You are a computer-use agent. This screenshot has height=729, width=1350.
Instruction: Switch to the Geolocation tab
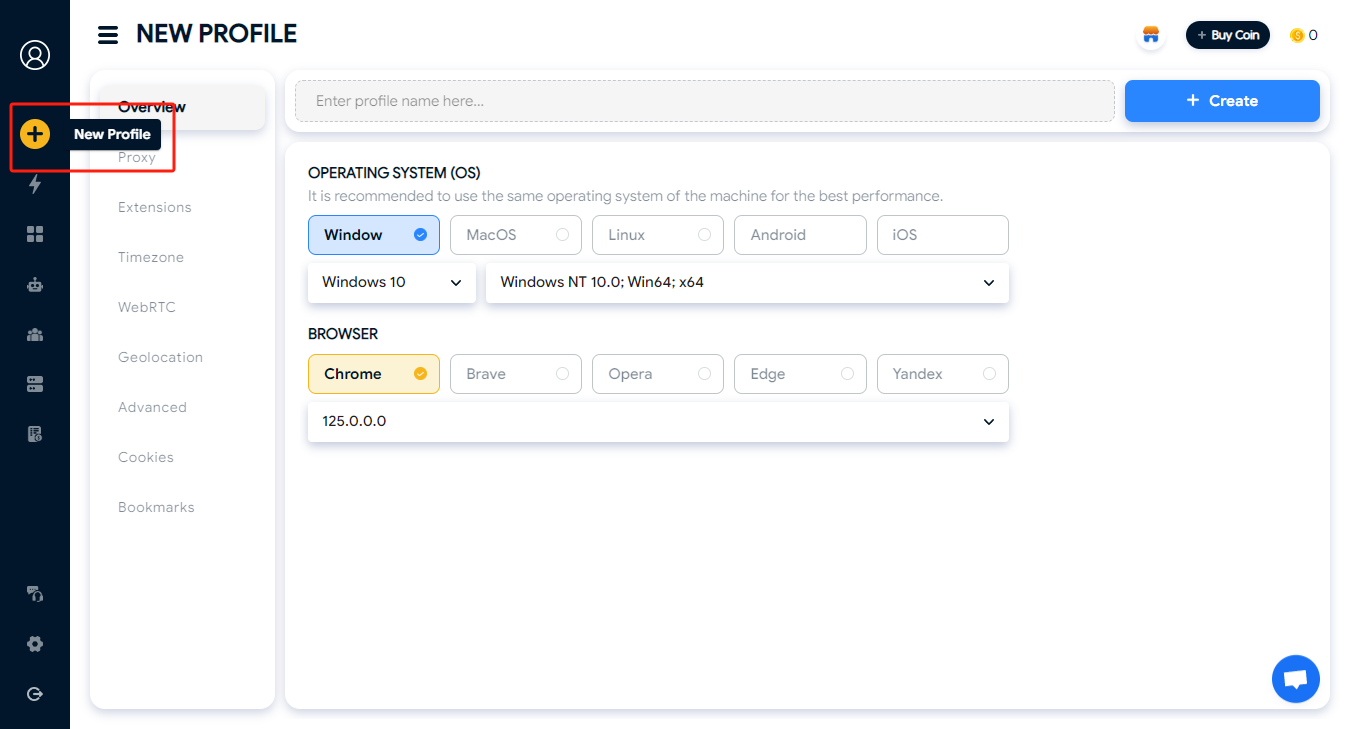tap(160, 357)
